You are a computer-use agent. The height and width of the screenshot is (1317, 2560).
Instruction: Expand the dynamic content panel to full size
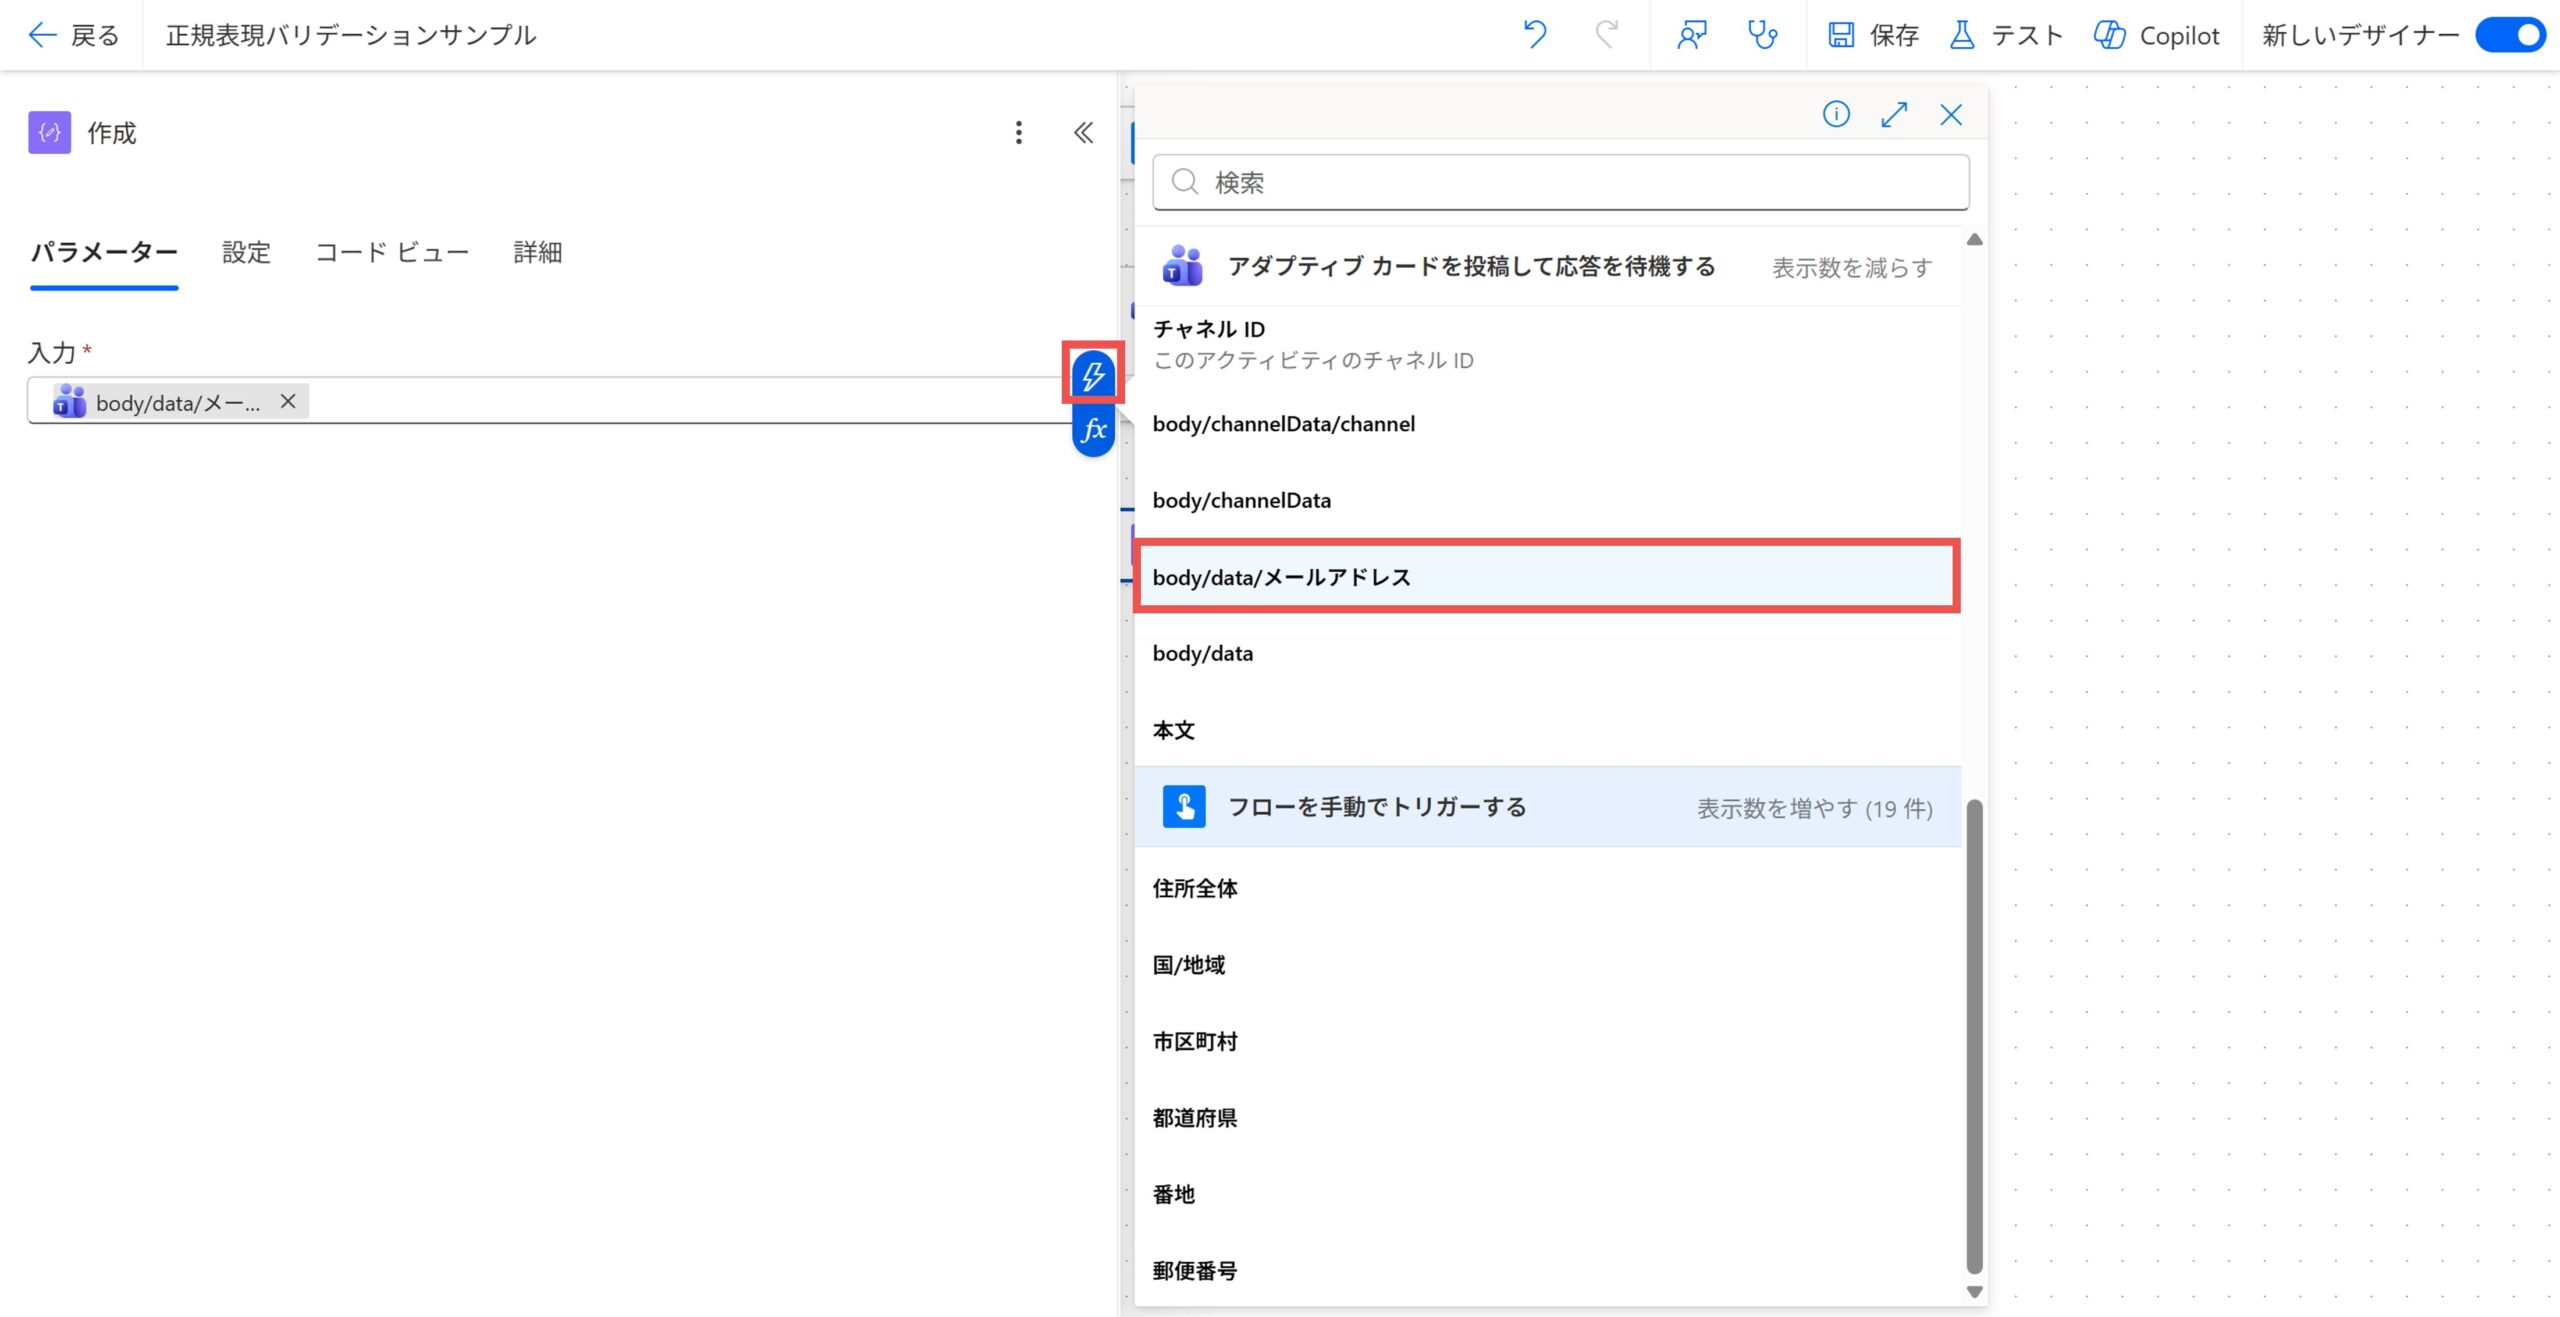click(1894, 114)
